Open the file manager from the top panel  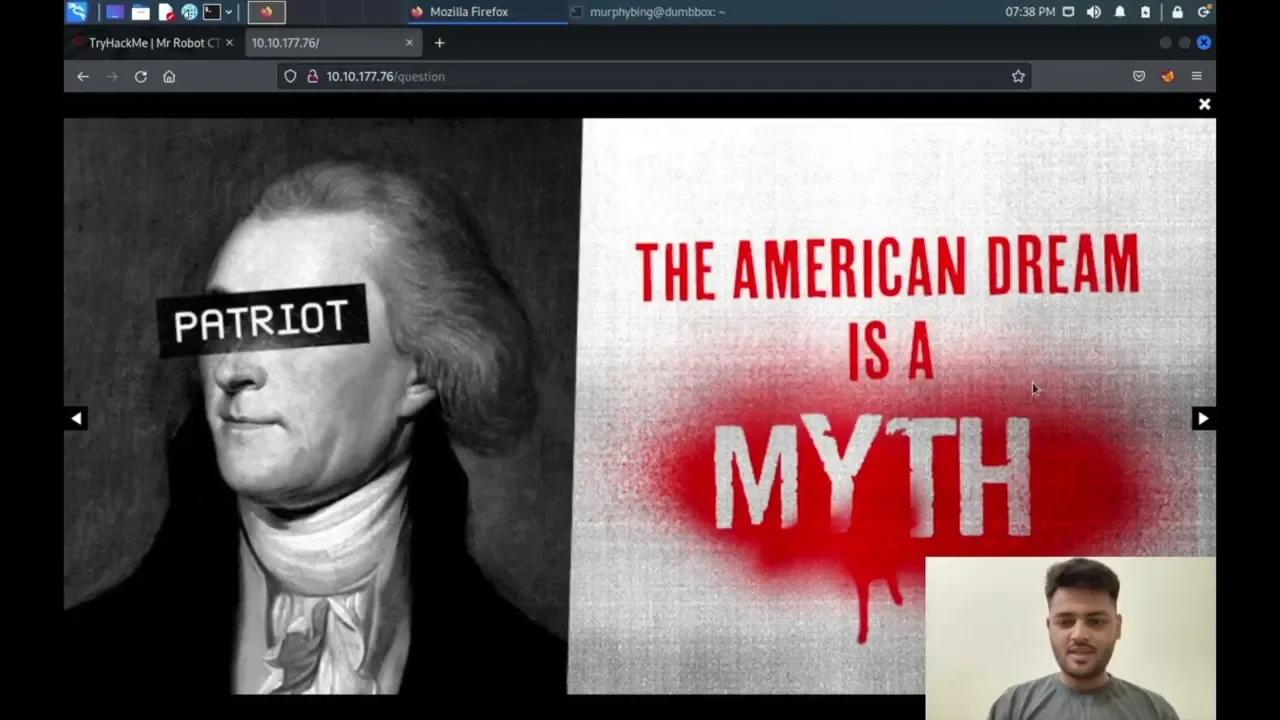click(x=140, y=11)
